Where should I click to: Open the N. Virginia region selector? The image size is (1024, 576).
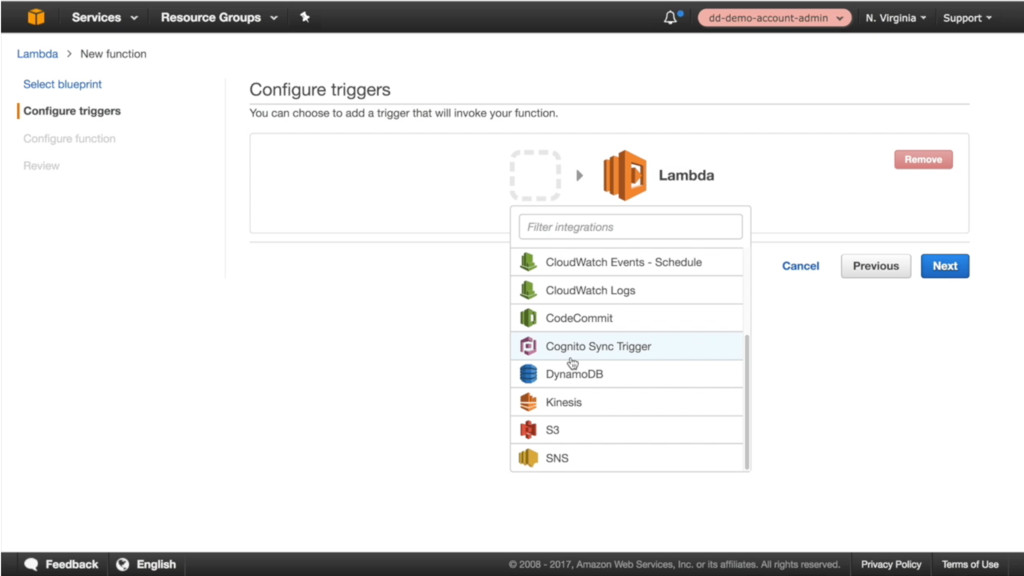click(x=895, y=18)
